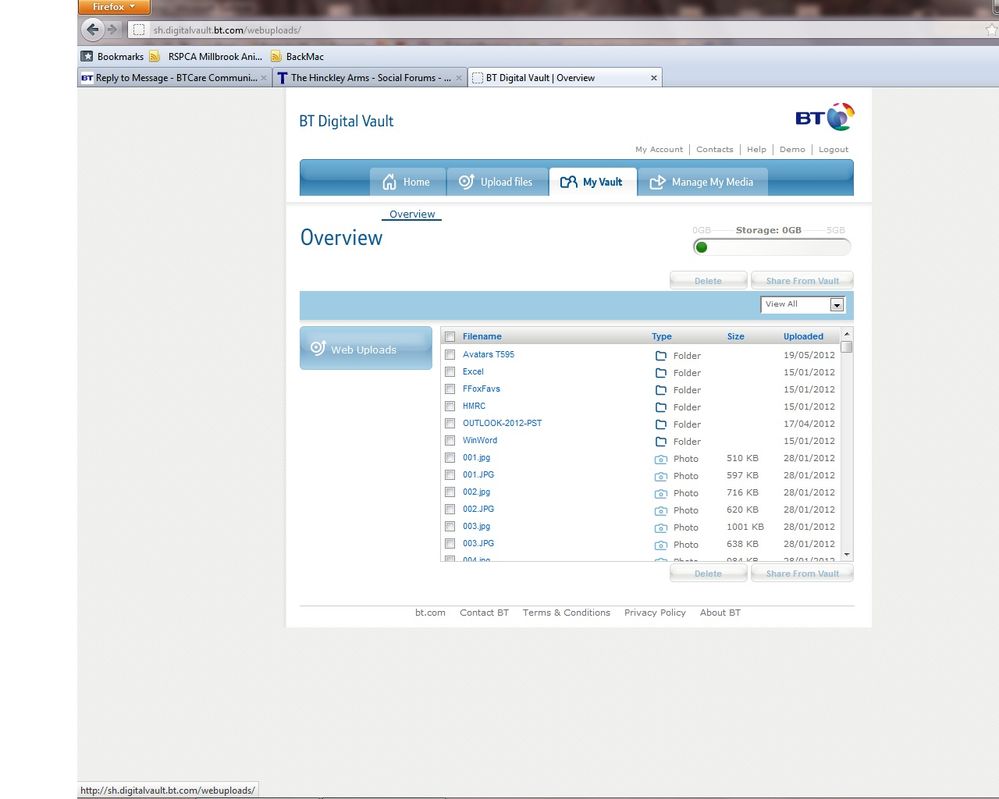This screenshot has height=799, width=999.
Task: Click the browser forward arrow button
Action: pos(113,29)
